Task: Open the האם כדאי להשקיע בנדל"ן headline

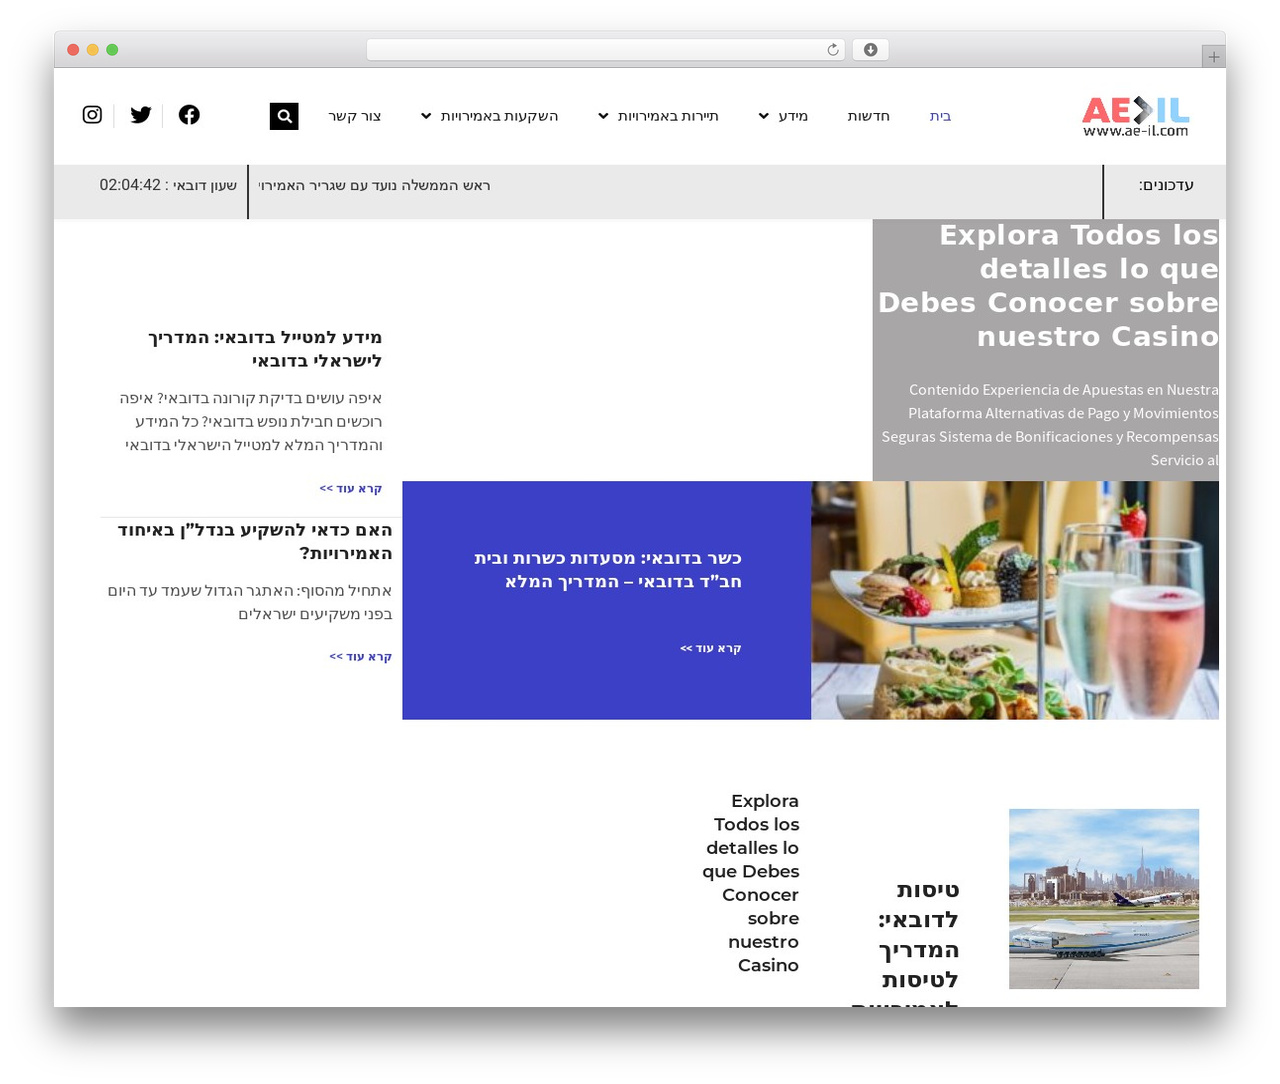Action: (255, 541)
